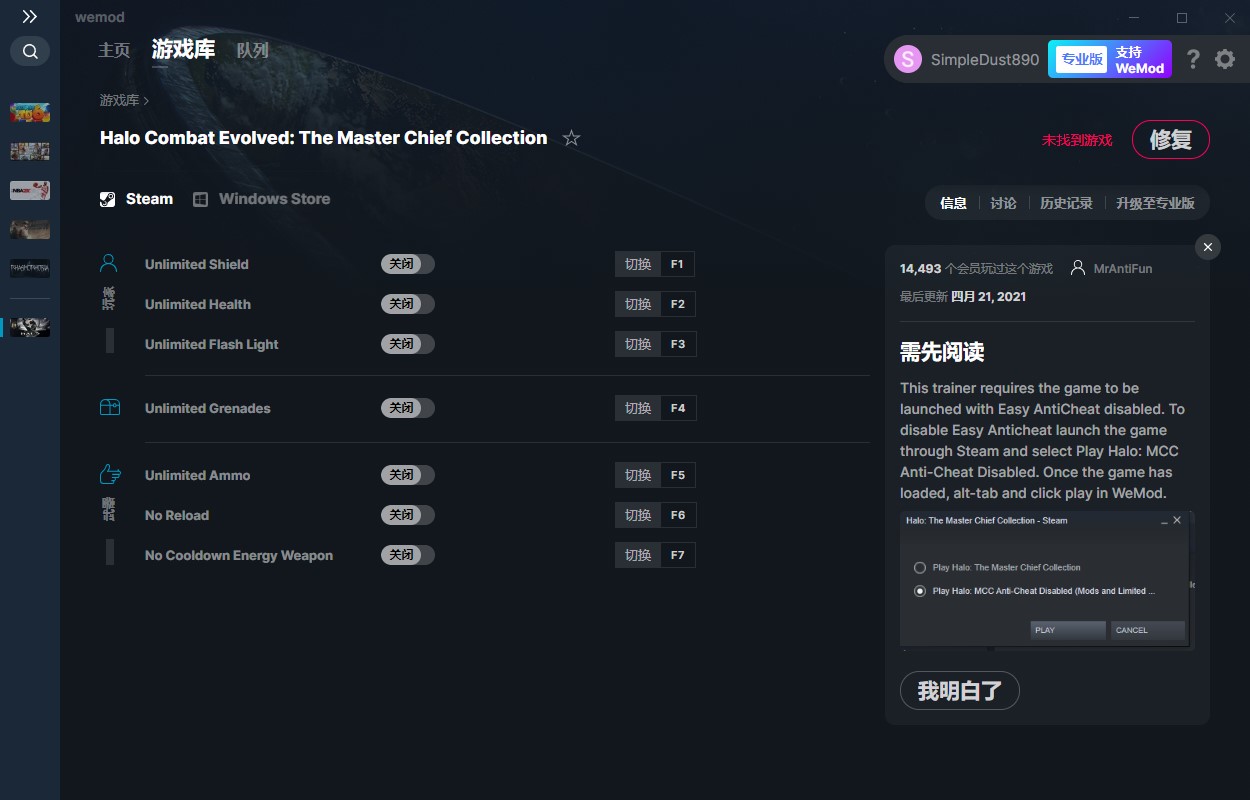The width and height of the screenshot is (1250, 800).
Task: Select the Halo game thumbnail in sidebar
Action: [x=30, y=327]
